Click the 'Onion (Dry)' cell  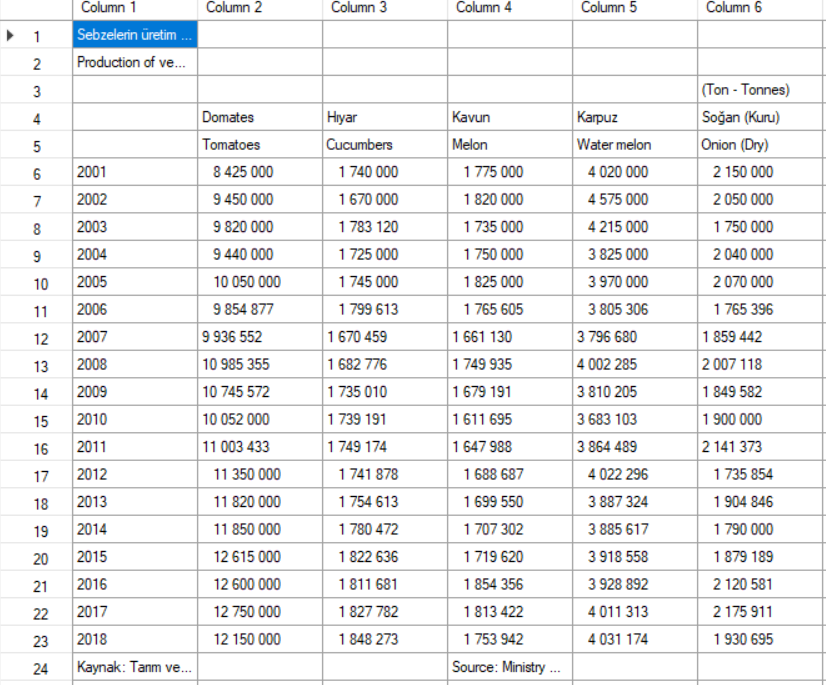coord(762,144)
